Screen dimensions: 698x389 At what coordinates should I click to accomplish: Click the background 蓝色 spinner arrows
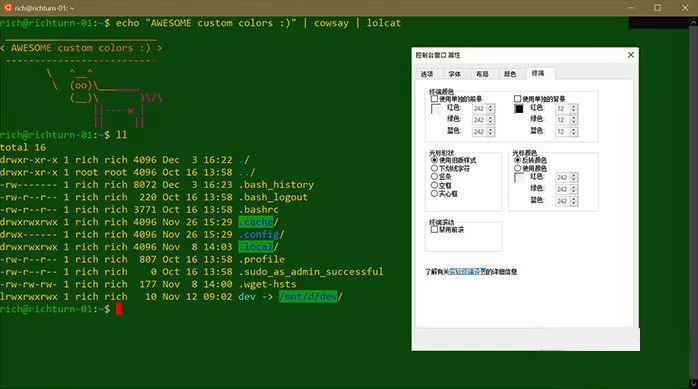pyautogui.click(x=574, y=131)
